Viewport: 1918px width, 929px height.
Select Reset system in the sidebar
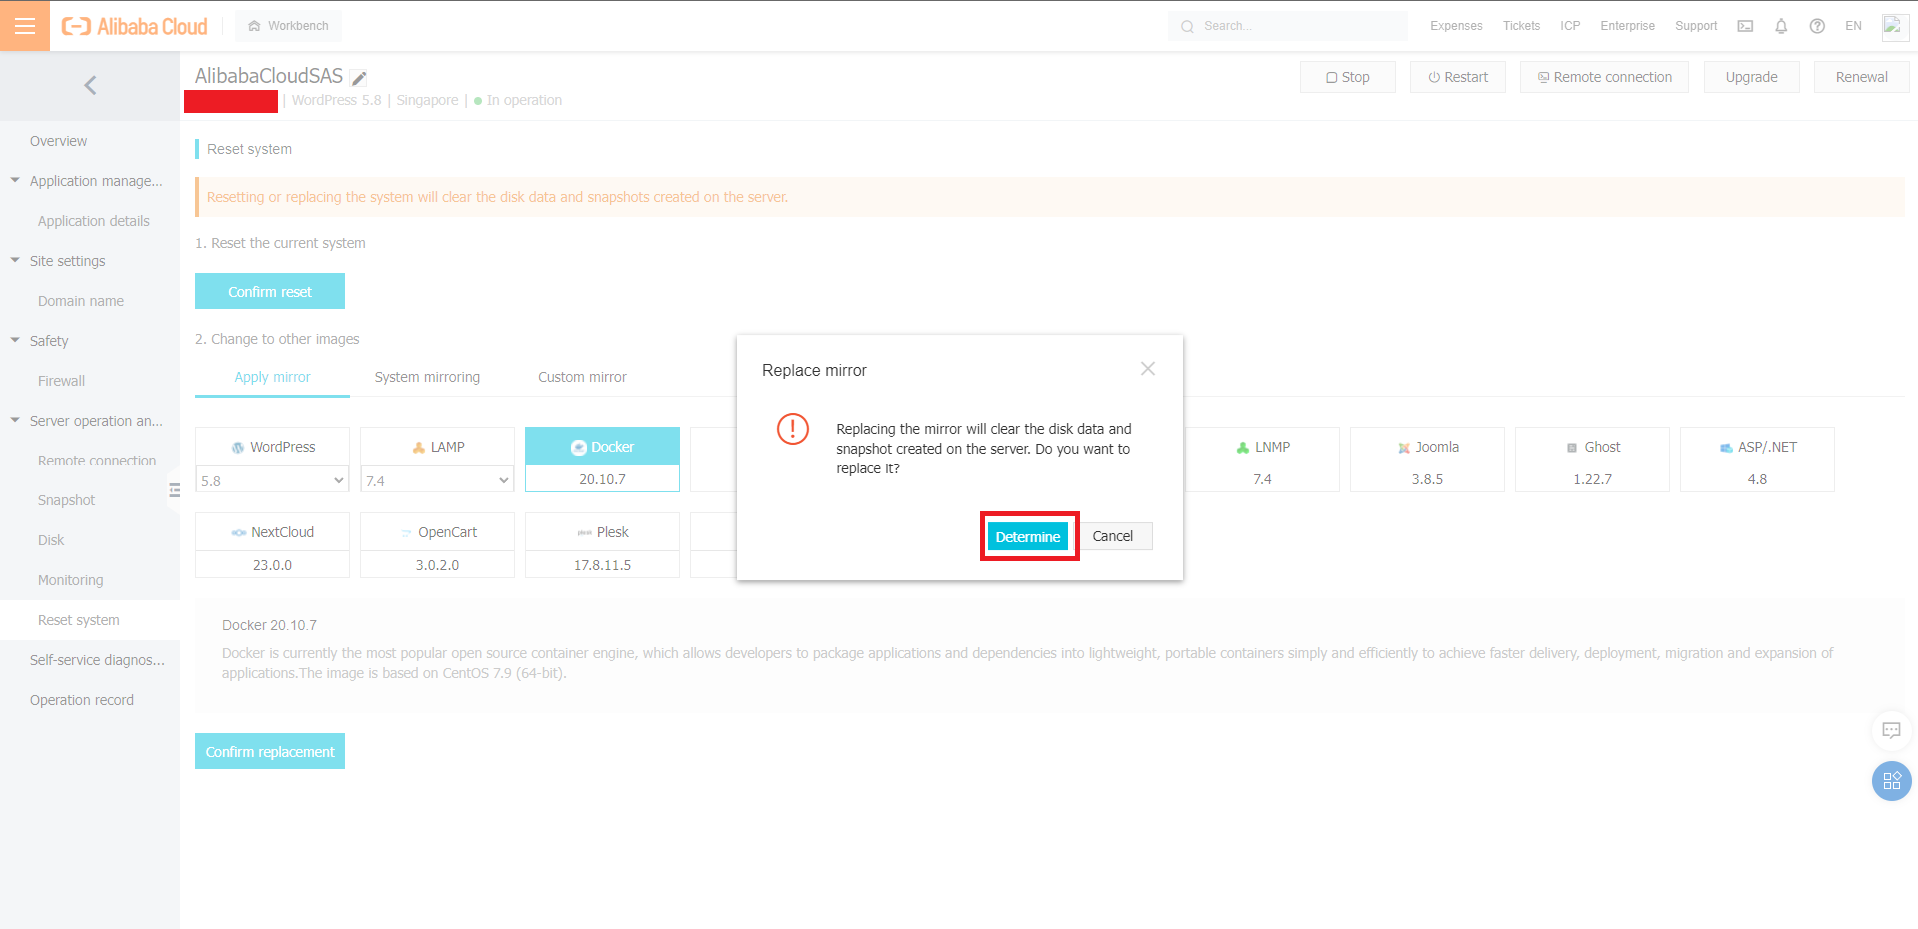coord(90,620)
